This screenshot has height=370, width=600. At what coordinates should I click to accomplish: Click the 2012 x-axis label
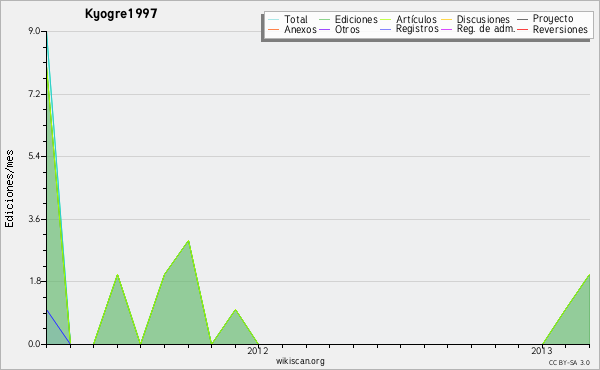(258, 350)
